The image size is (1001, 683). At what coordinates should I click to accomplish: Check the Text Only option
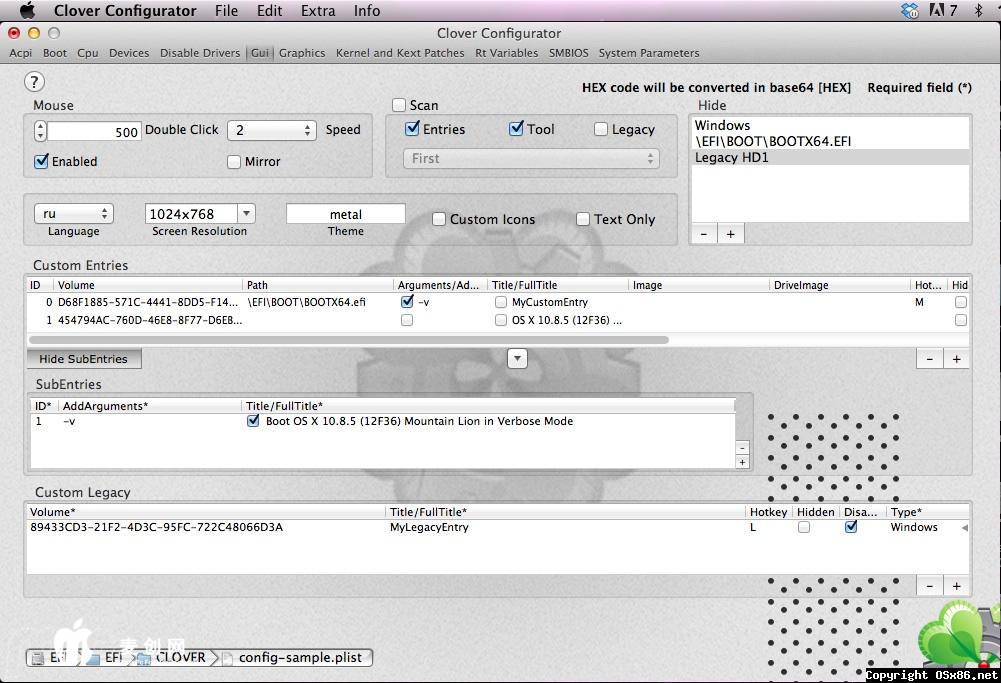[x=583, y=219]
